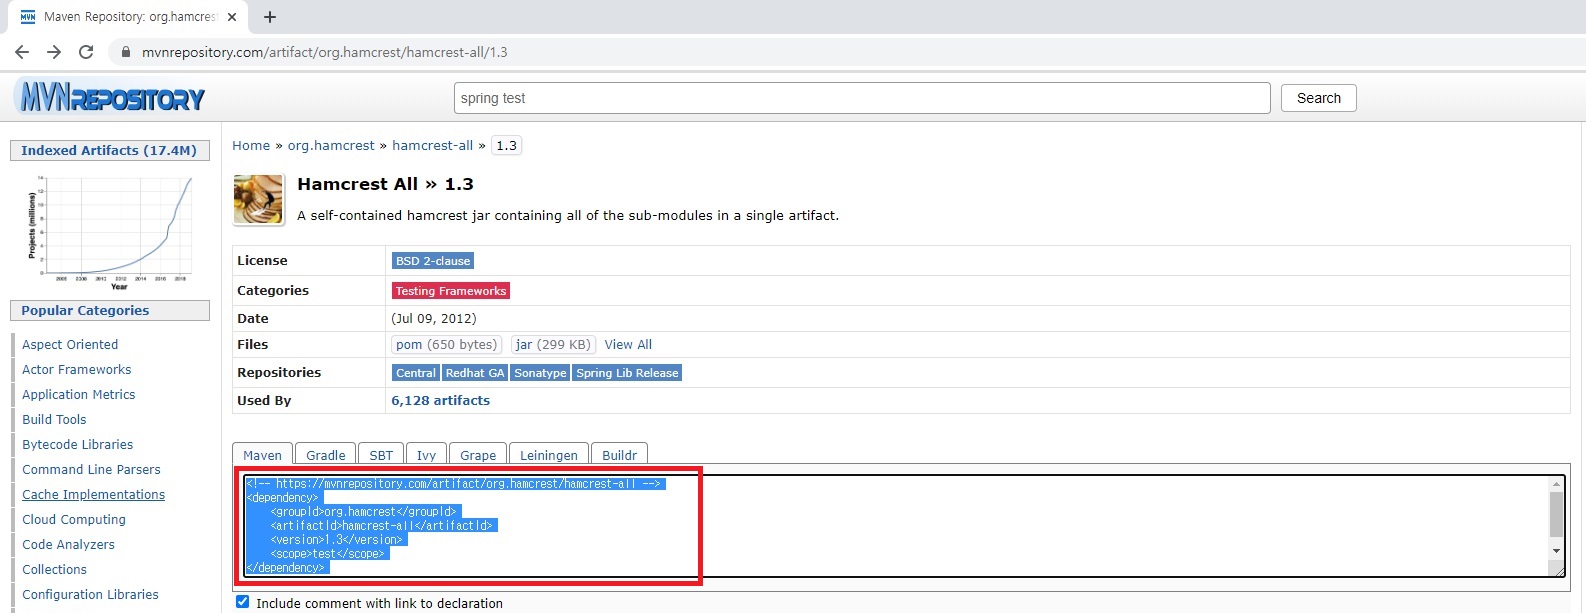The width and height of the screenshot is (1586, 613).
Task: Open Indexed Artifacts (17.4M) header link
Action: [109, 150]
